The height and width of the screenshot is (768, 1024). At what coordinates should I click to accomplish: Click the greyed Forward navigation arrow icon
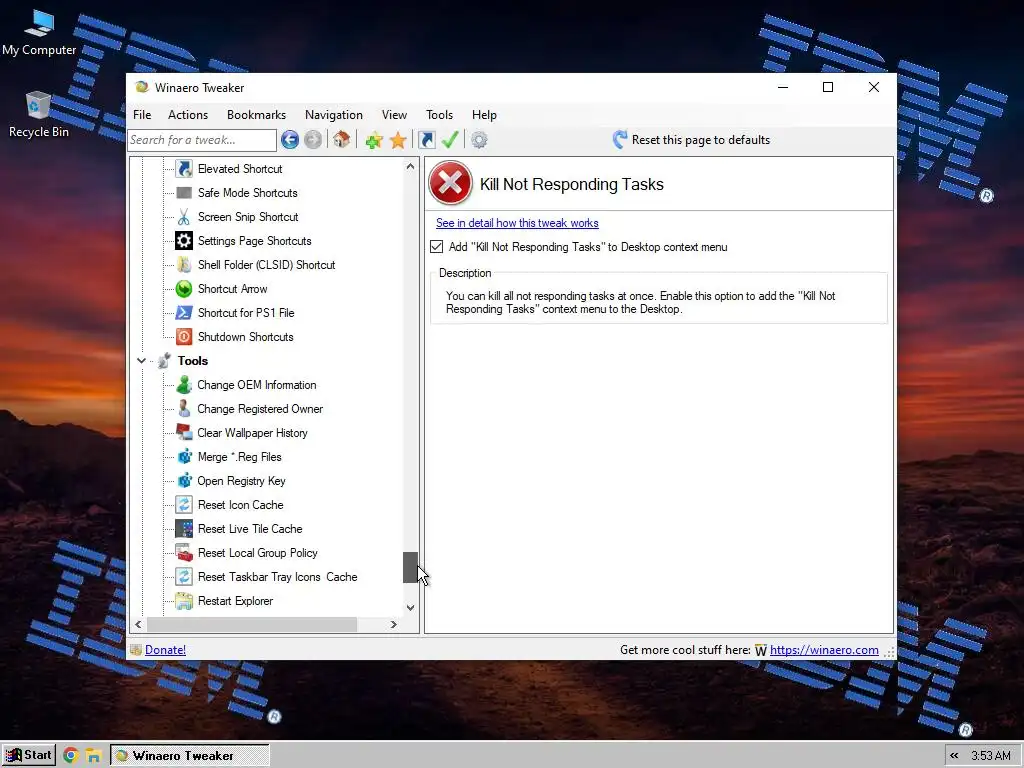[313, 140]
